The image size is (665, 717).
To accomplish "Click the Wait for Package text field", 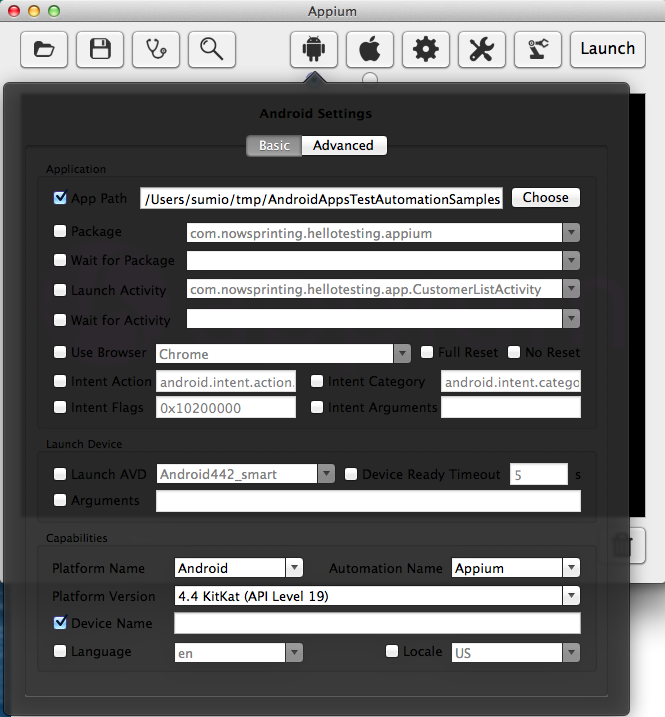I will [374, 261].
